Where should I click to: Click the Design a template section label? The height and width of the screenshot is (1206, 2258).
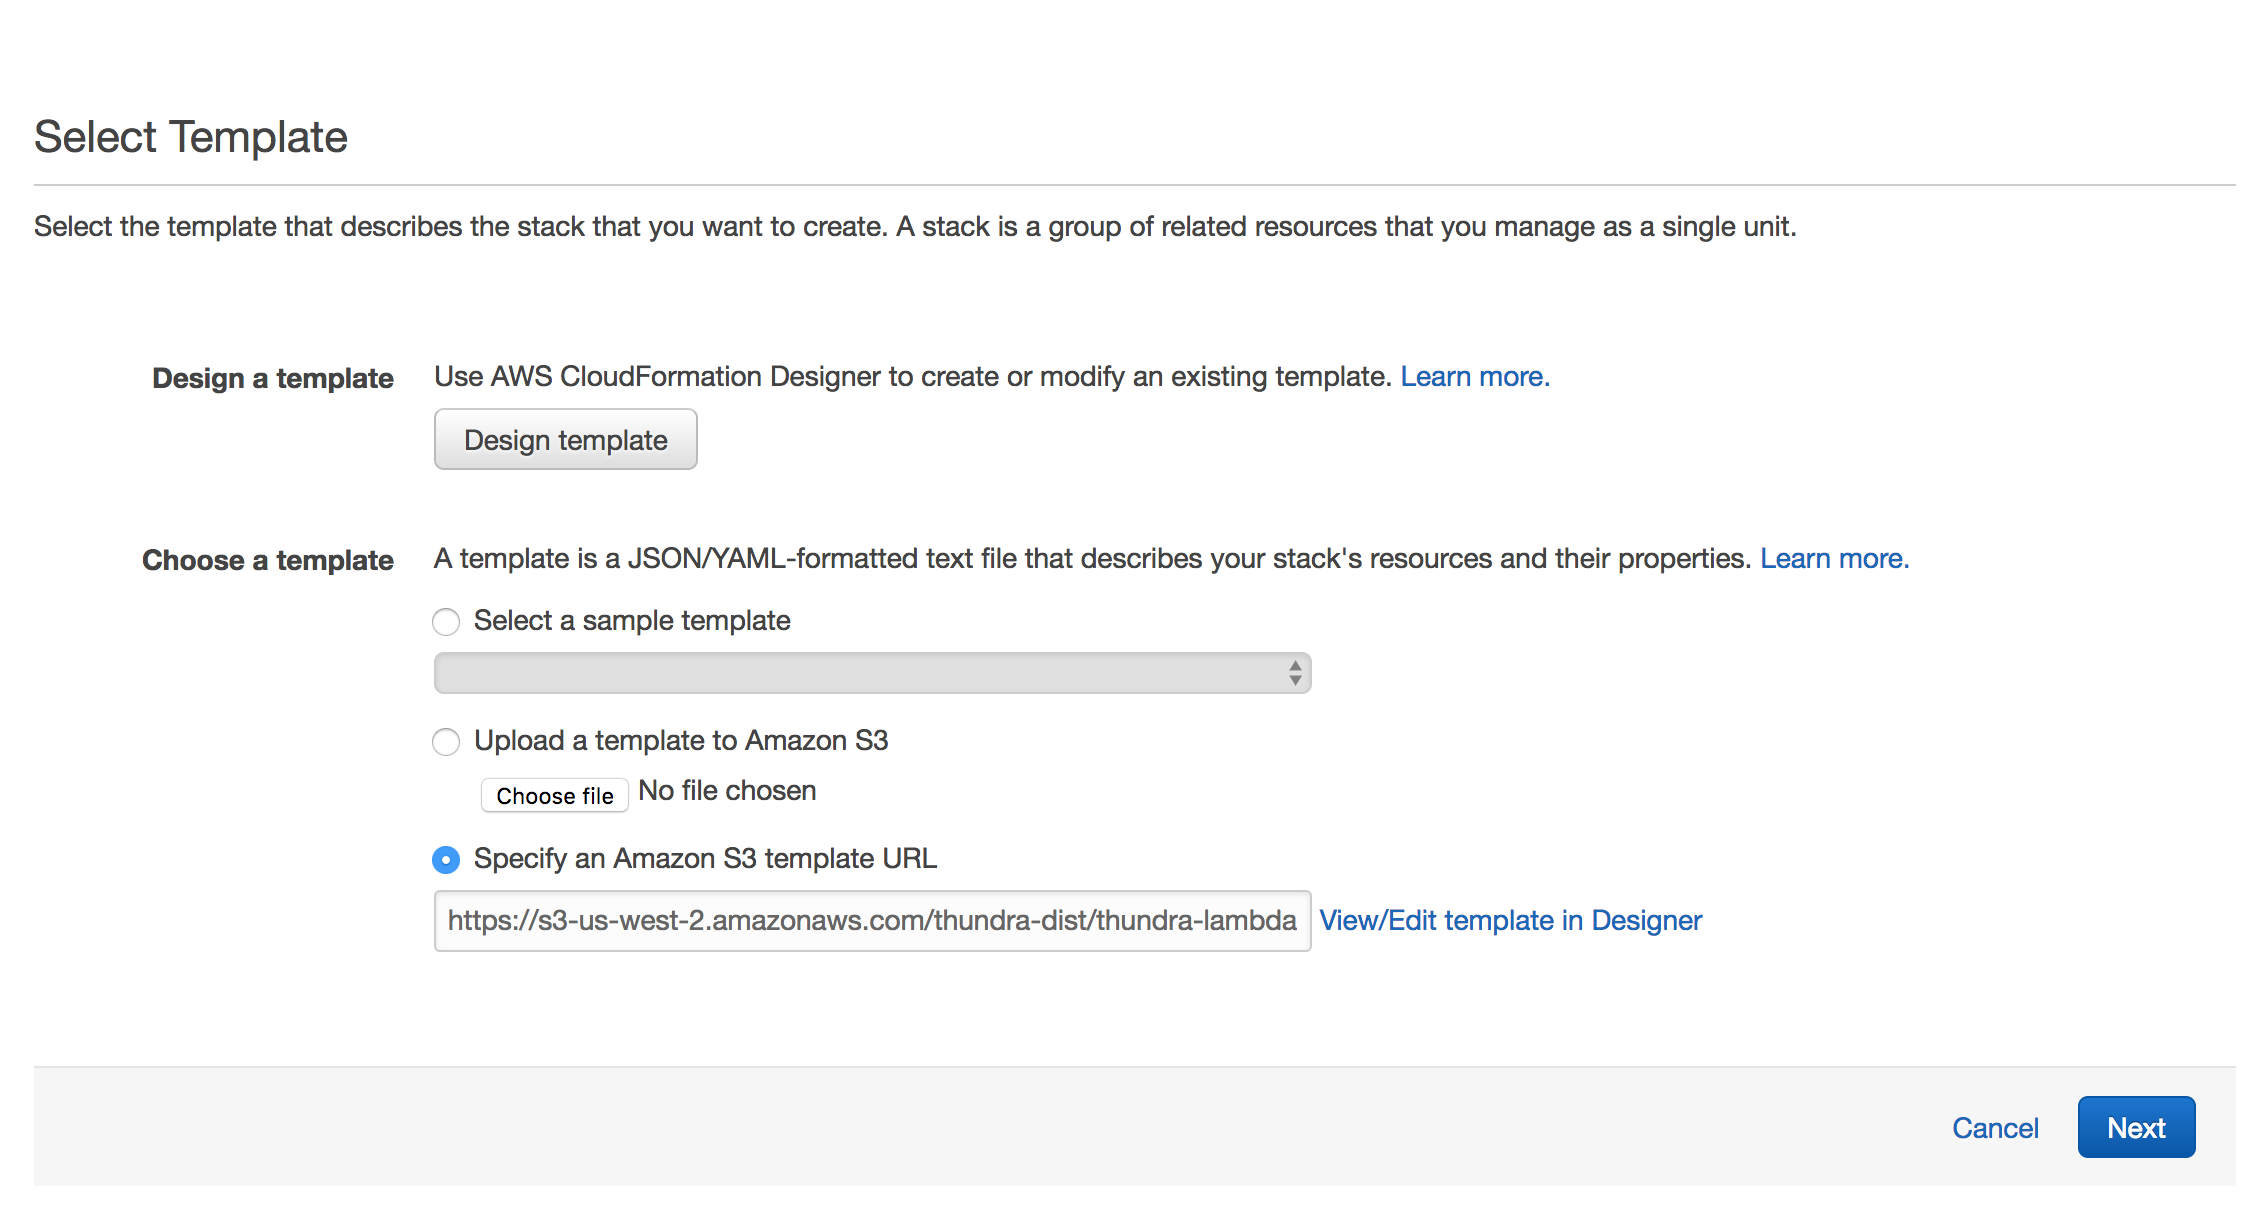pyautogui.click(x=273, y=379)
